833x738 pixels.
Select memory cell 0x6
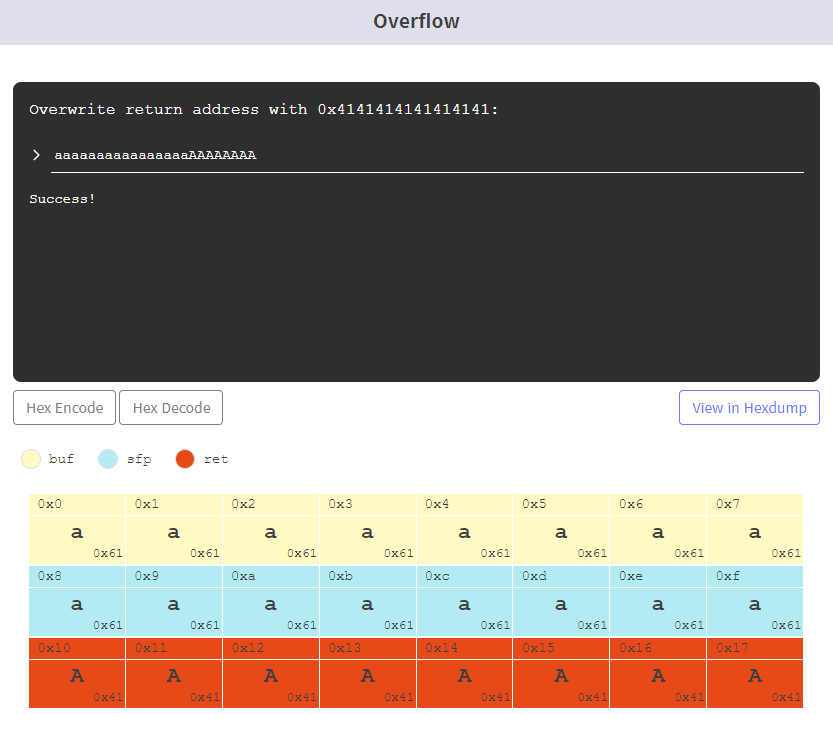[x=658, y=529]
